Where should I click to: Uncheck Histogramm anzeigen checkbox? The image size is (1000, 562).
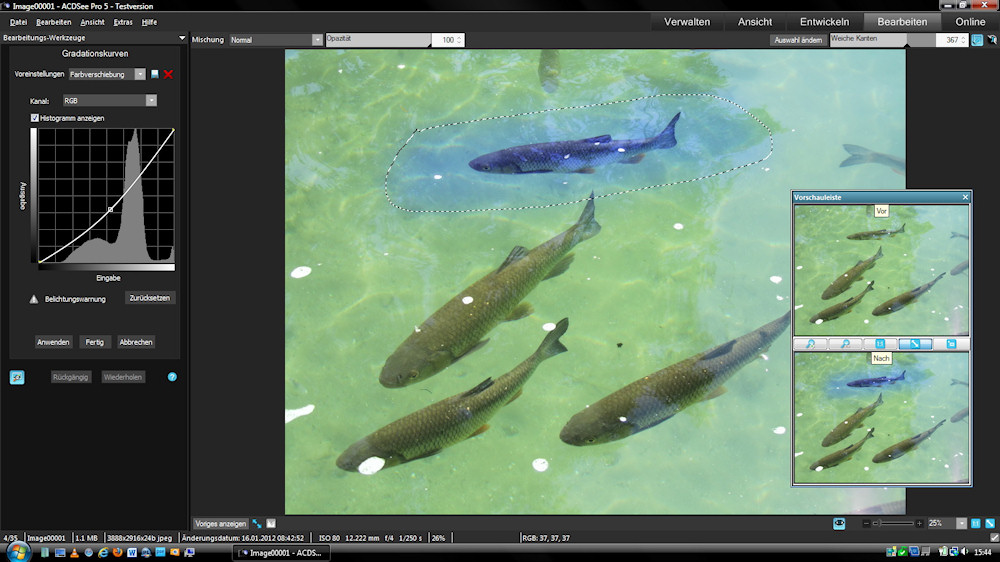[x=35, y=118]
